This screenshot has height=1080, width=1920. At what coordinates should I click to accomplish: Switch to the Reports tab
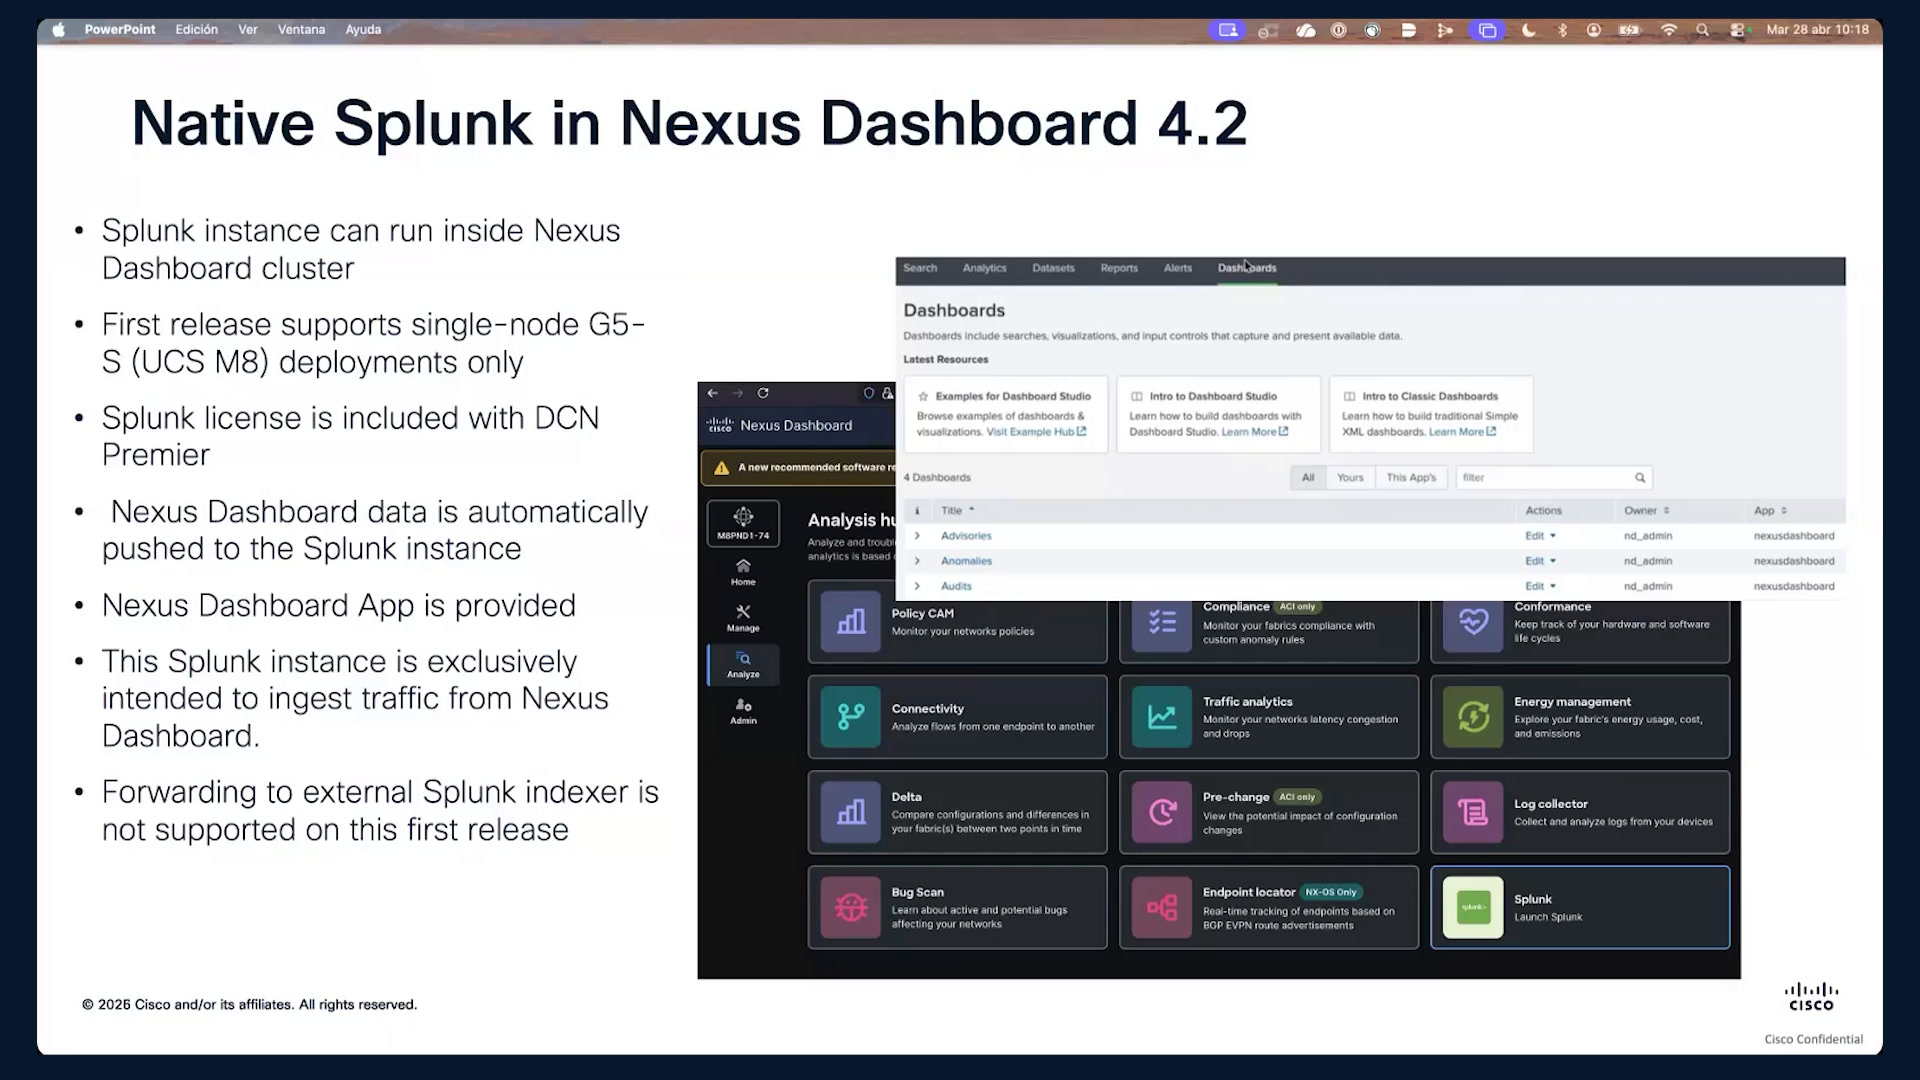coord(1119,268)
